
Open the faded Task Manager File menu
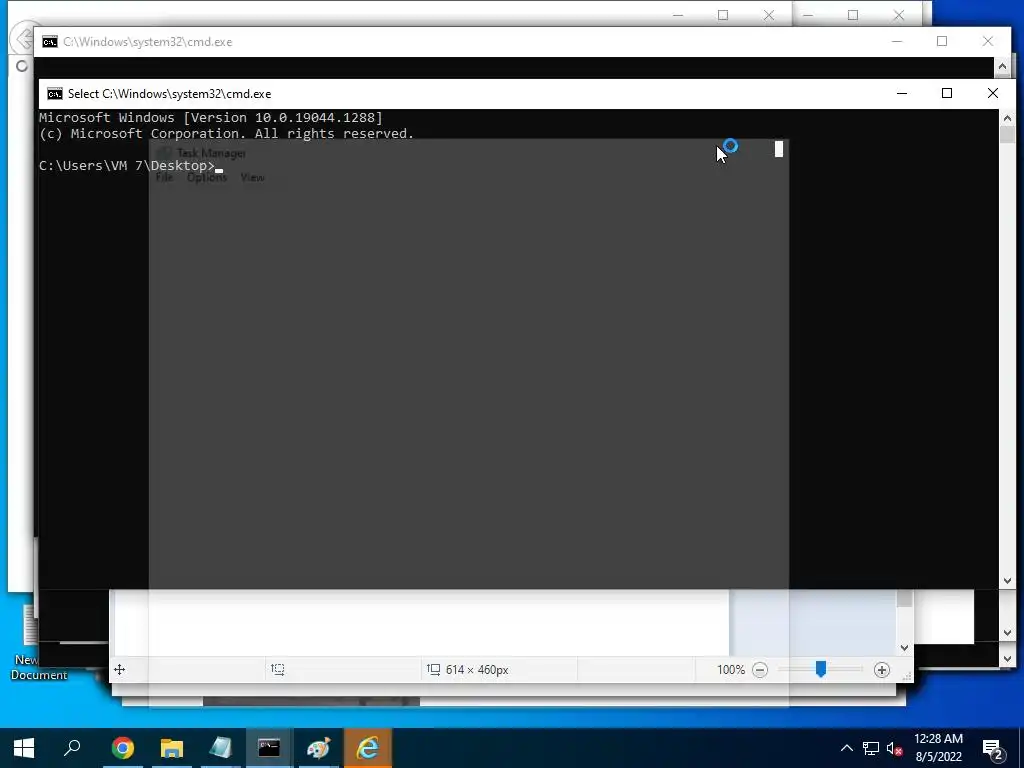pos(164,178)
